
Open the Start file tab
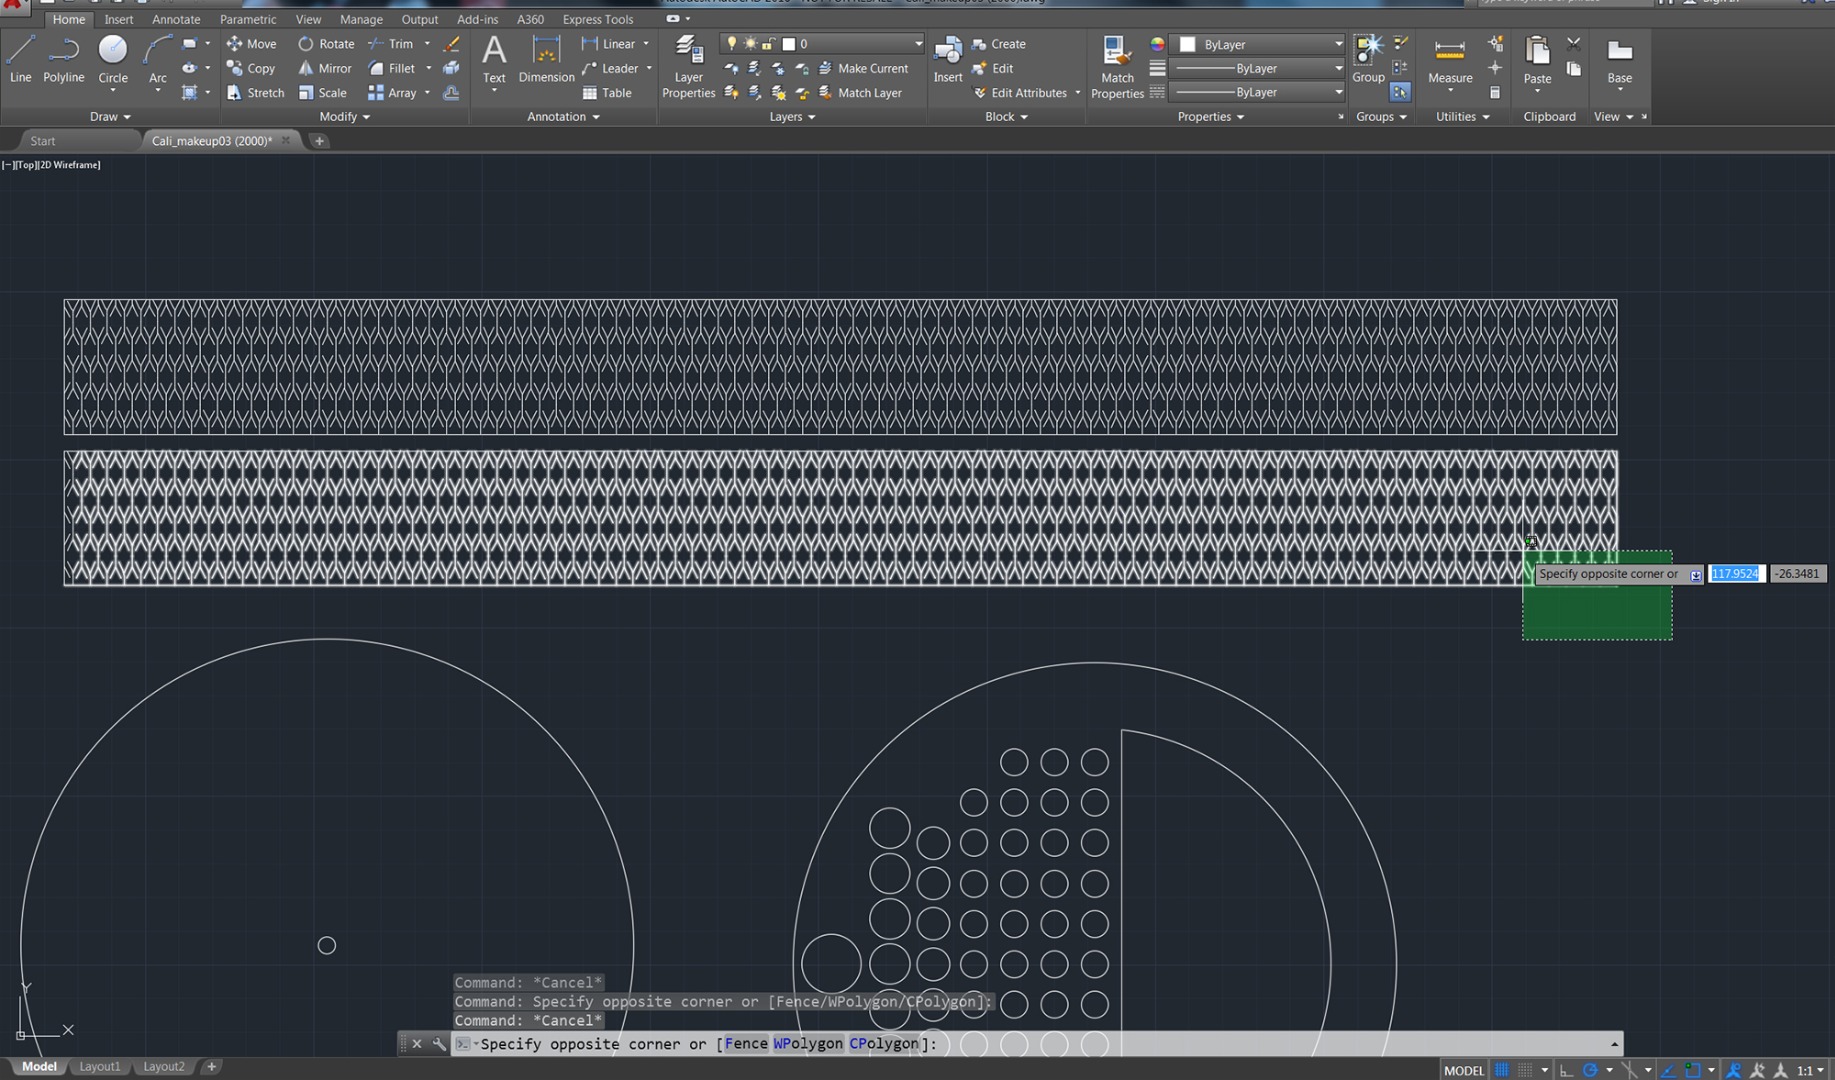(43, 141)
